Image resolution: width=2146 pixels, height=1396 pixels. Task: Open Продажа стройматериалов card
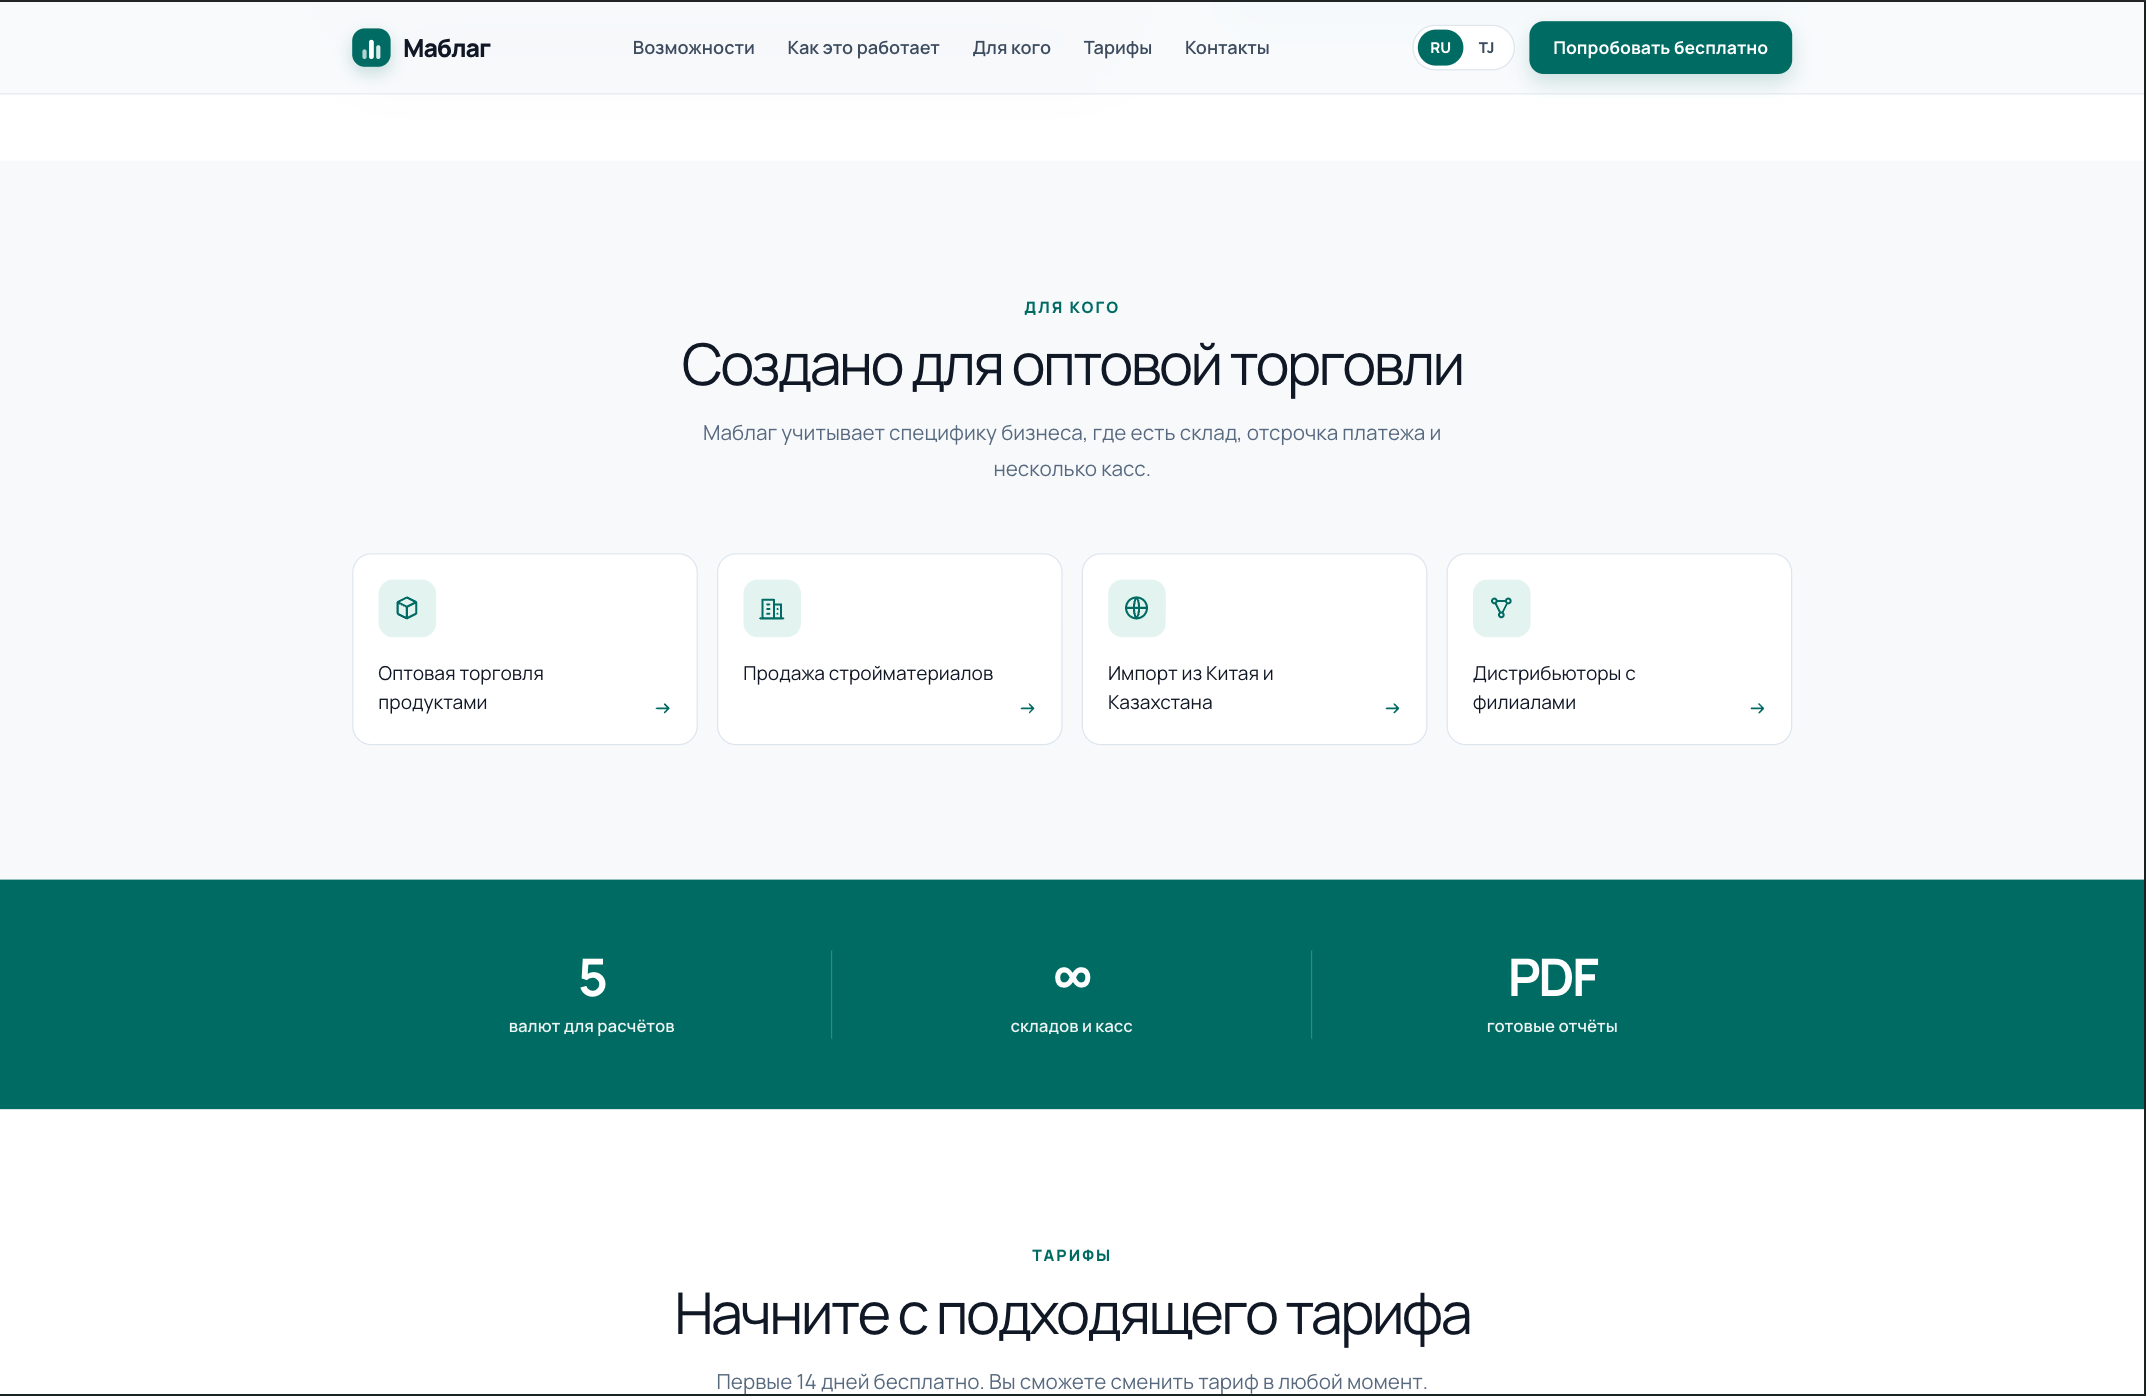890,649
